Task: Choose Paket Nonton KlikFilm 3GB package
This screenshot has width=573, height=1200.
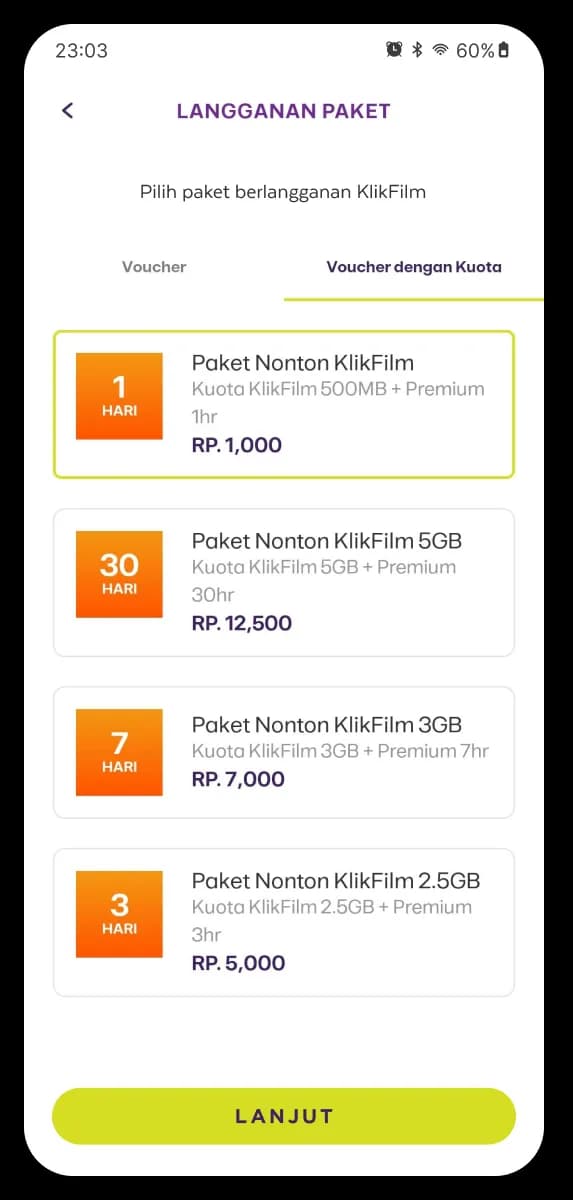Action: 284,752
